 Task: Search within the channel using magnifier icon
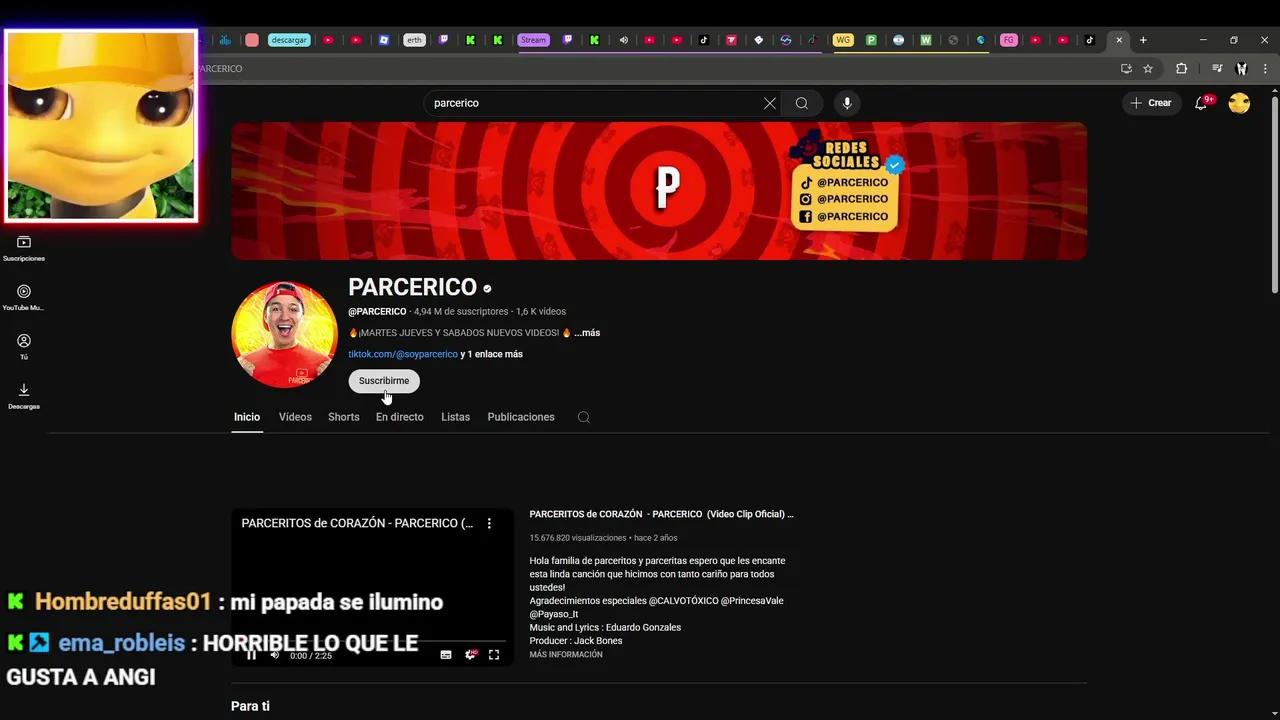pyautogui.click(x=584, y=417)
